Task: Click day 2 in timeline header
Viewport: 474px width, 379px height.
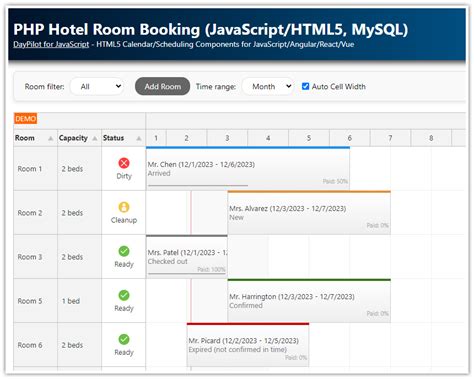Action: (x=187, y=138)
